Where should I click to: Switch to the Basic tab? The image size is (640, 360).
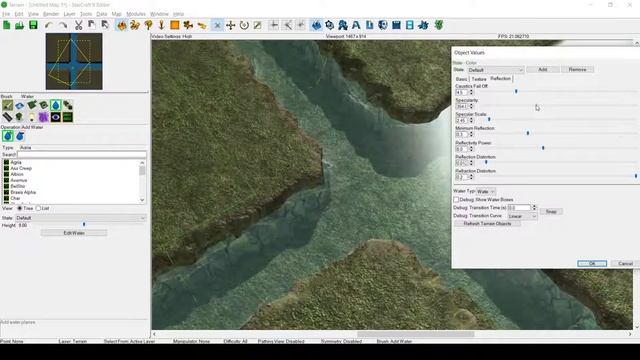tap(461, 79)
